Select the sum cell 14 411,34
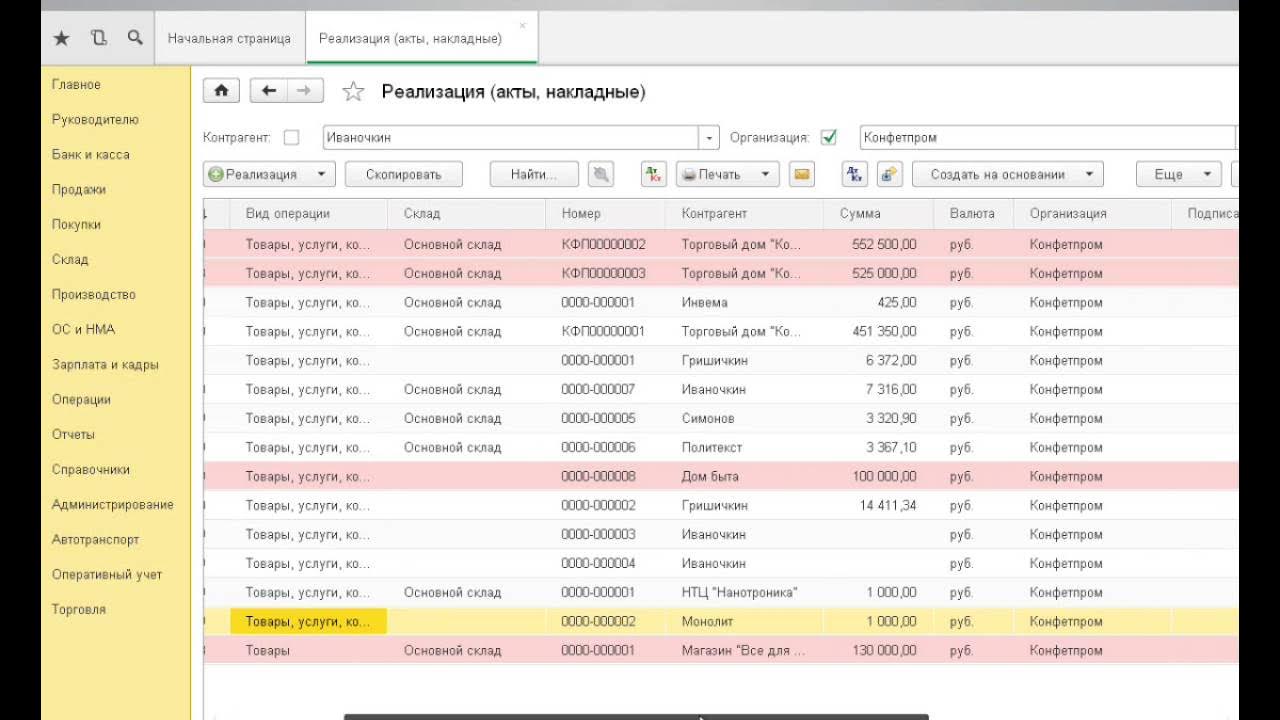This screenshot has height=720, width=1280. [879, 505]
